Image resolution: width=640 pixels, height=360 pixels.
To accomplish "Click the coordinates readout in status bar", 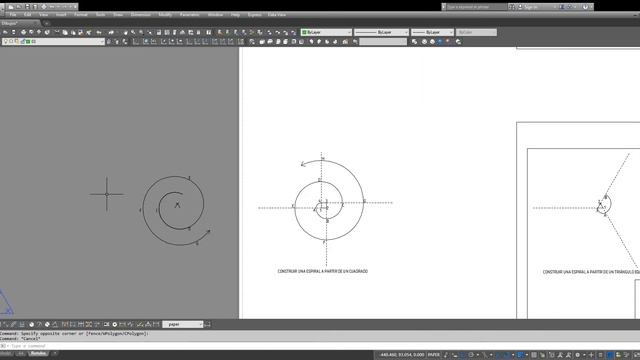I will tap(402, 355).
